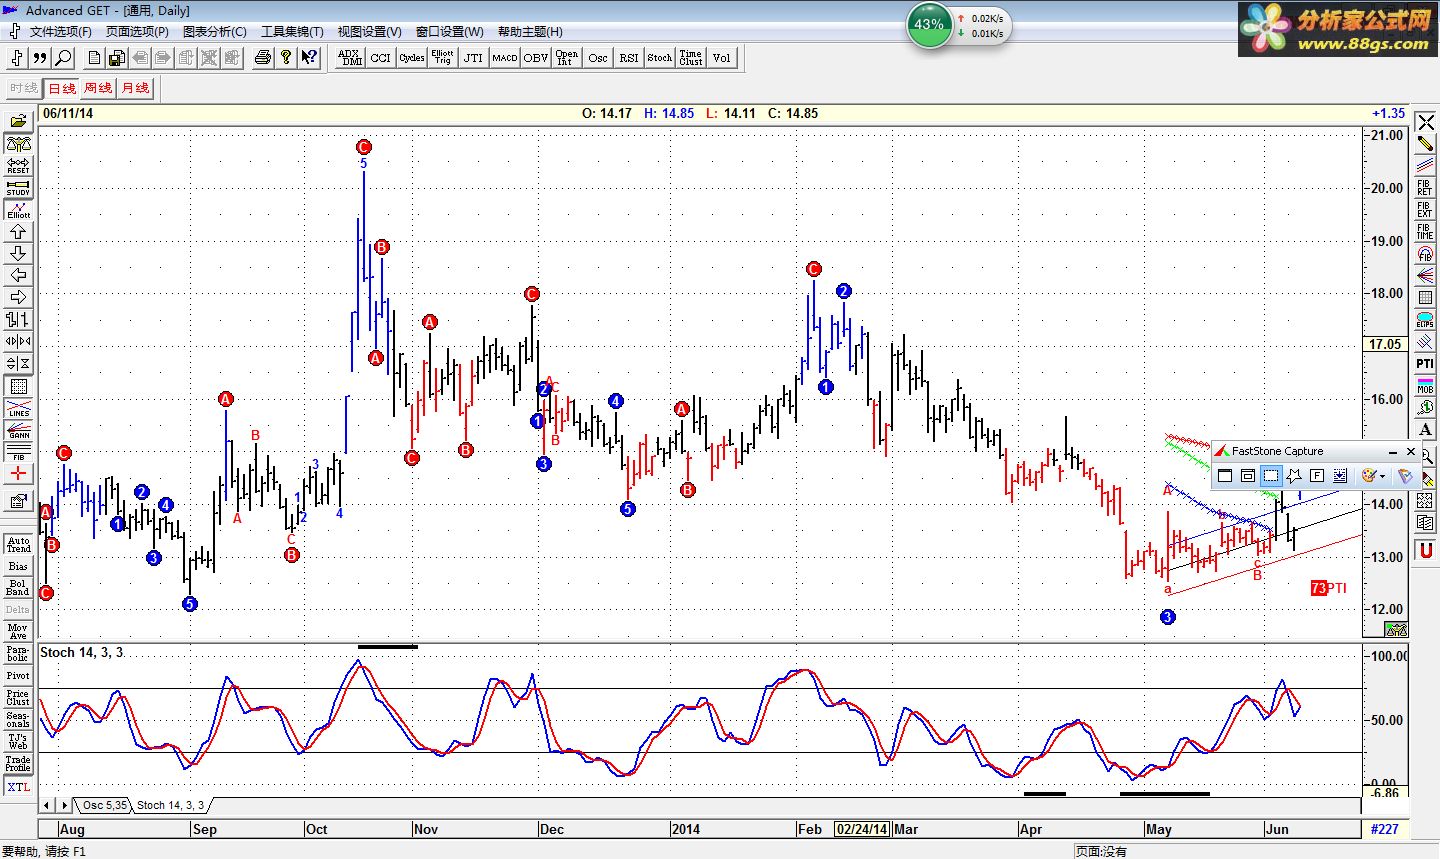Click the left arrow sidebar icon
1440x859 pixels.
click(18, 276)
